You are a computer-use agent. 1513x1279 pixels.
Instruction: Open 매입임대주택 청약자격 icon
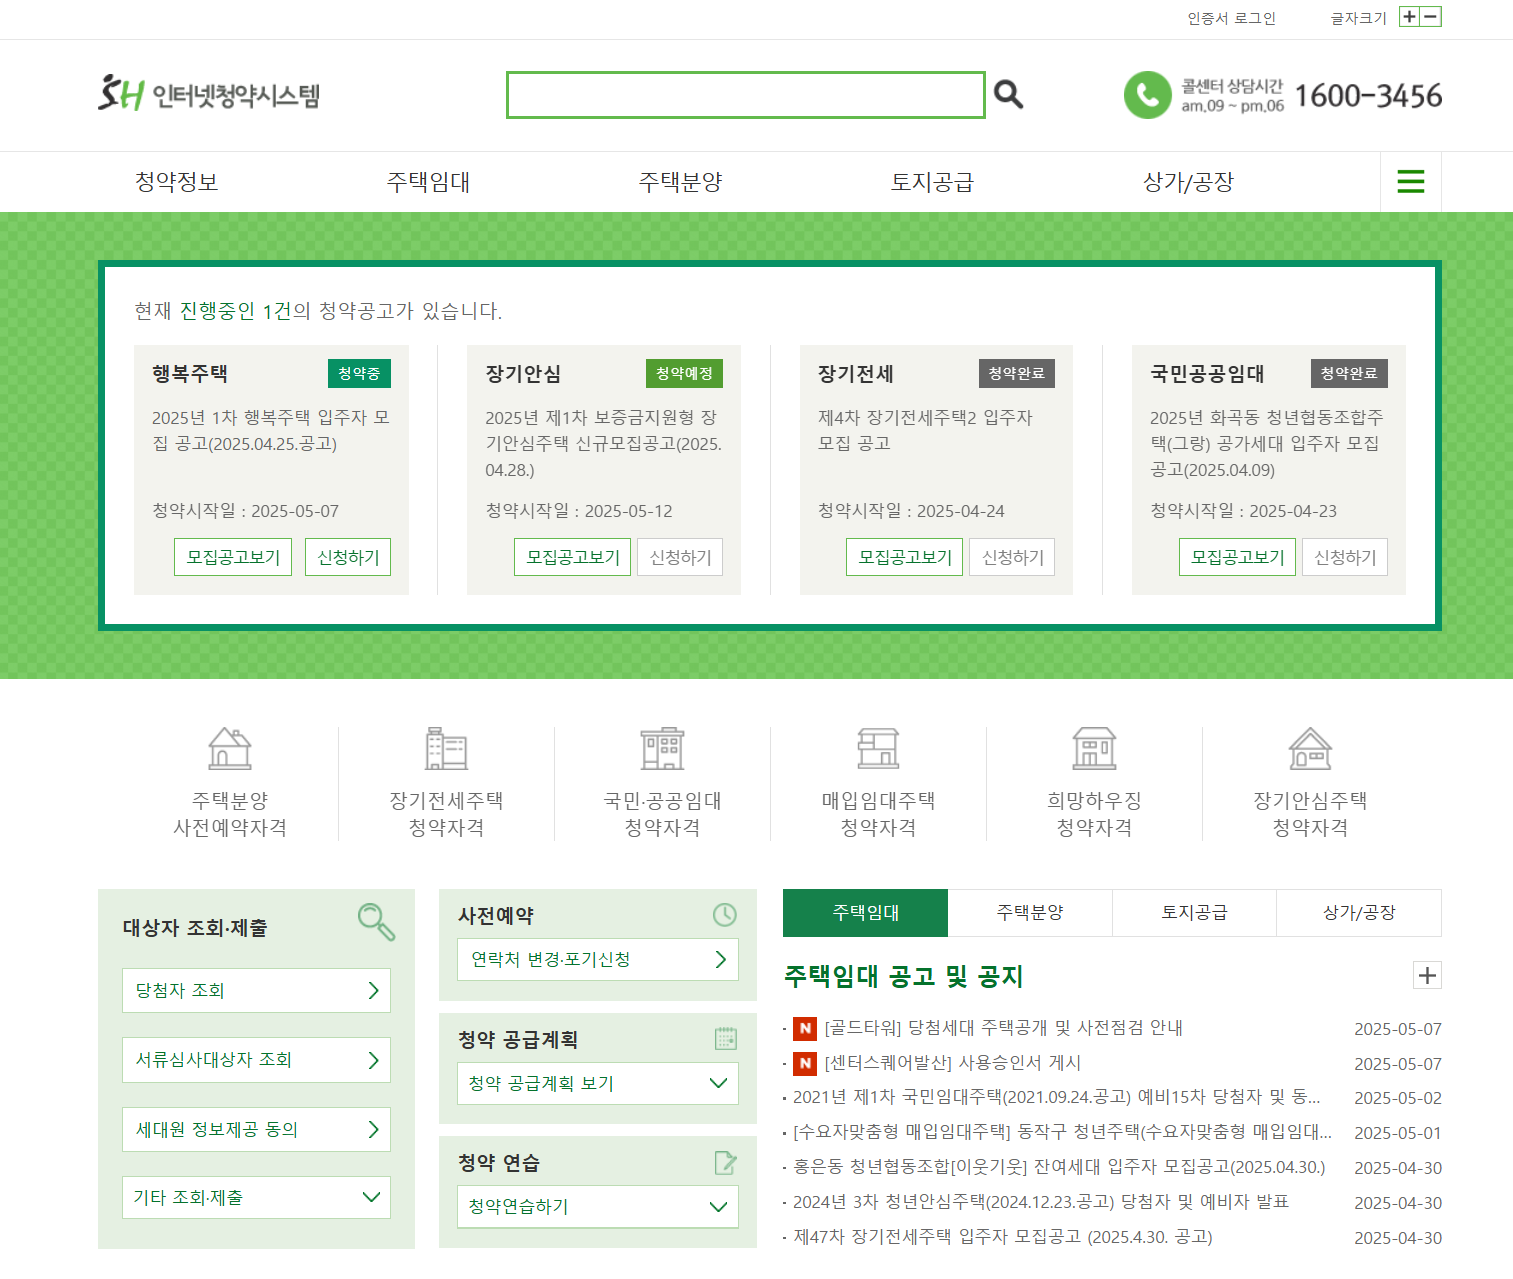tap(878, 748)
